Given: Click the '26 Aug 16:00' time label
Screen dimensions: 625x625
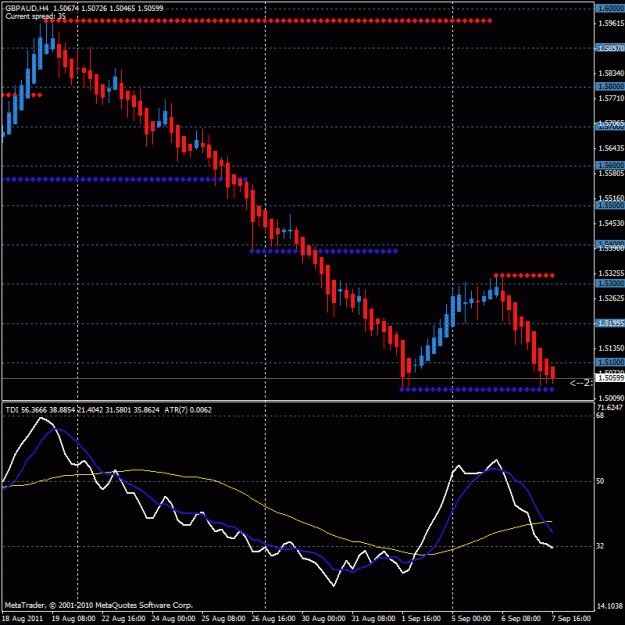Looking at the screenshot, I should tap(273, 619).
